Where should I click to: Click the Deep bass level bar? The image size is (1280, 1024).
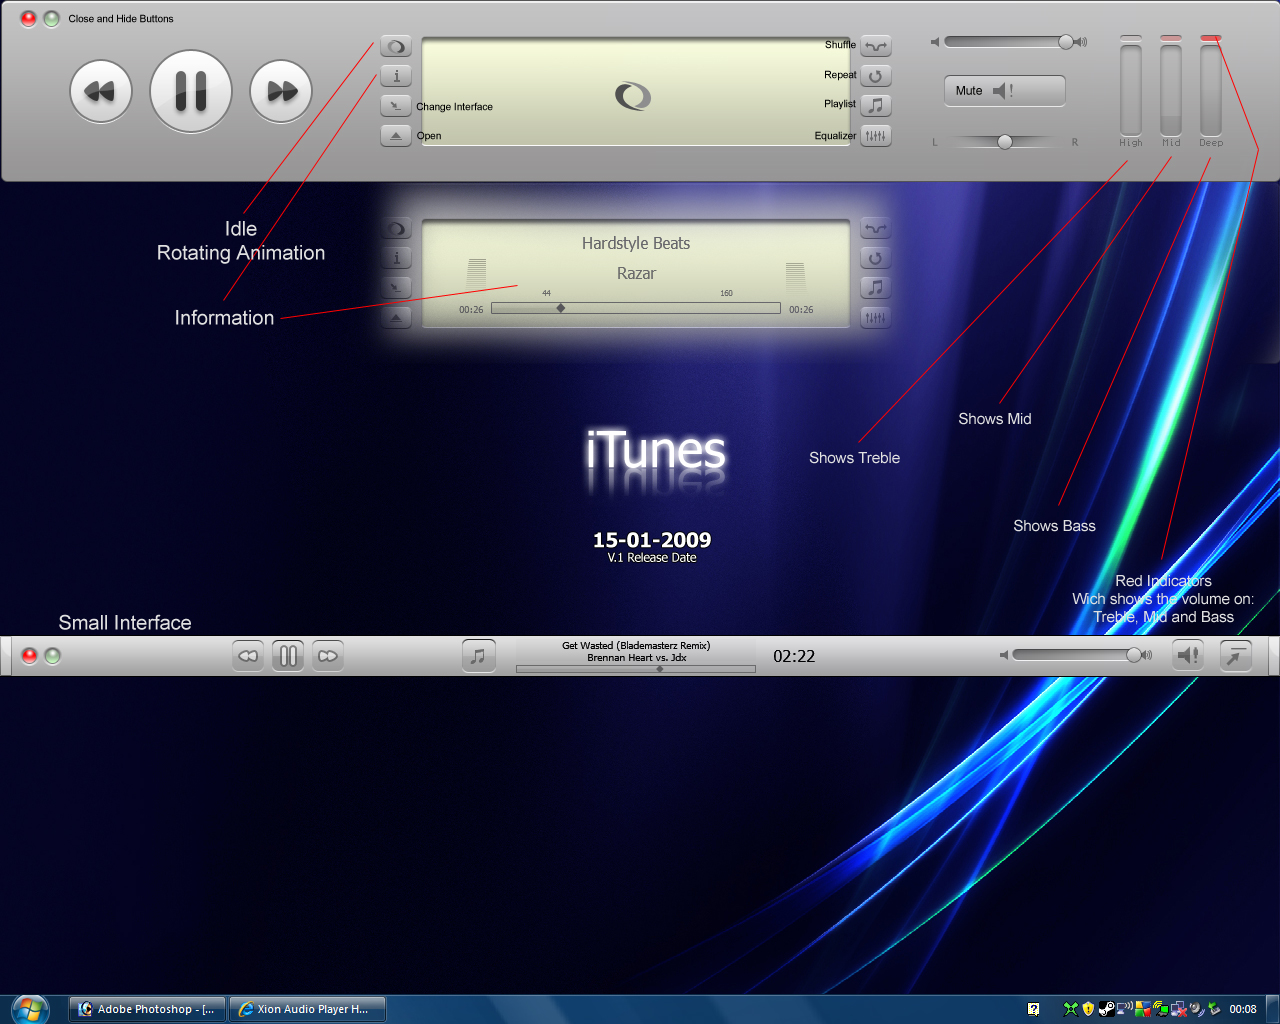pos(1211,90)
